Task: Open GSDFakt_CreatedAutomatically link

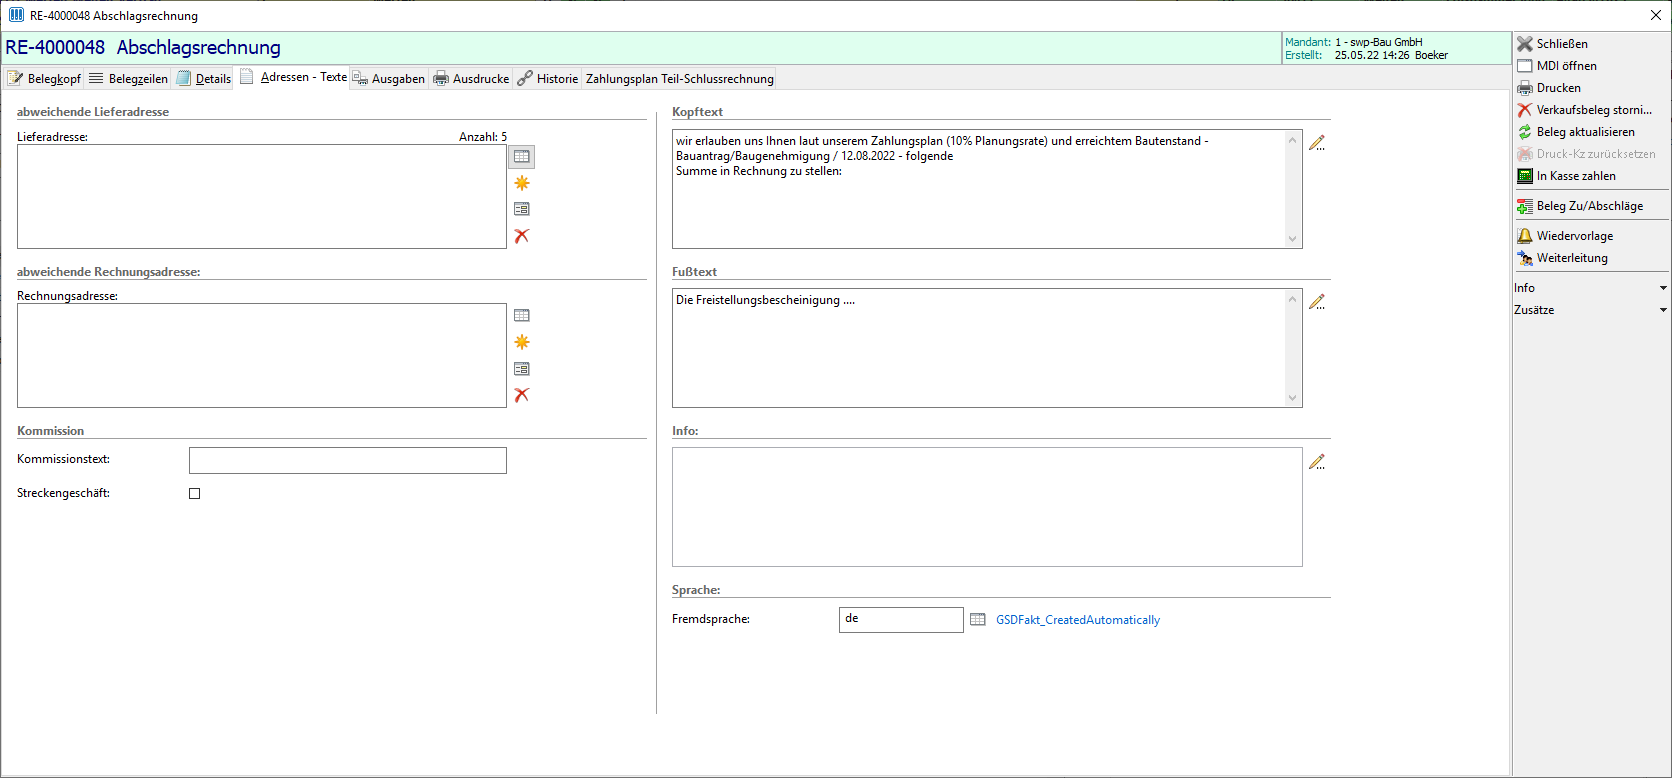Action: [x=1078, y=620]
